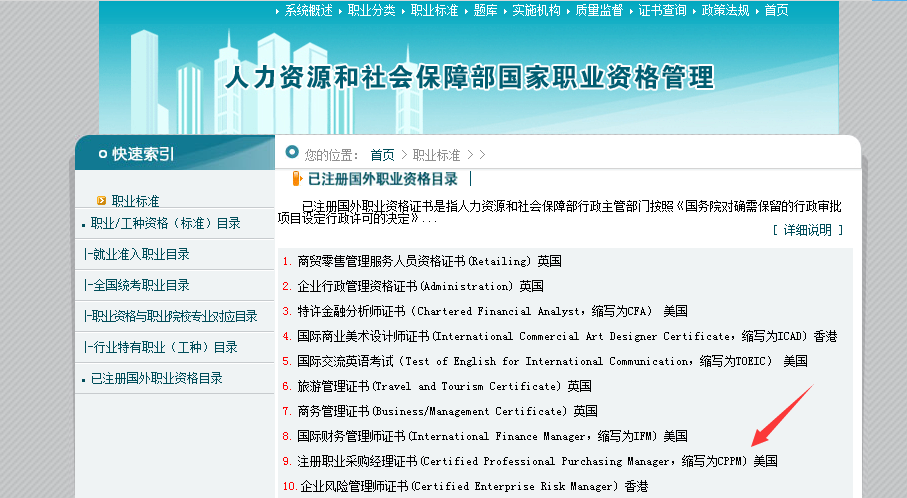Open 证书查询 navigation link
907x498 pixels.
(x=662, y=10)
